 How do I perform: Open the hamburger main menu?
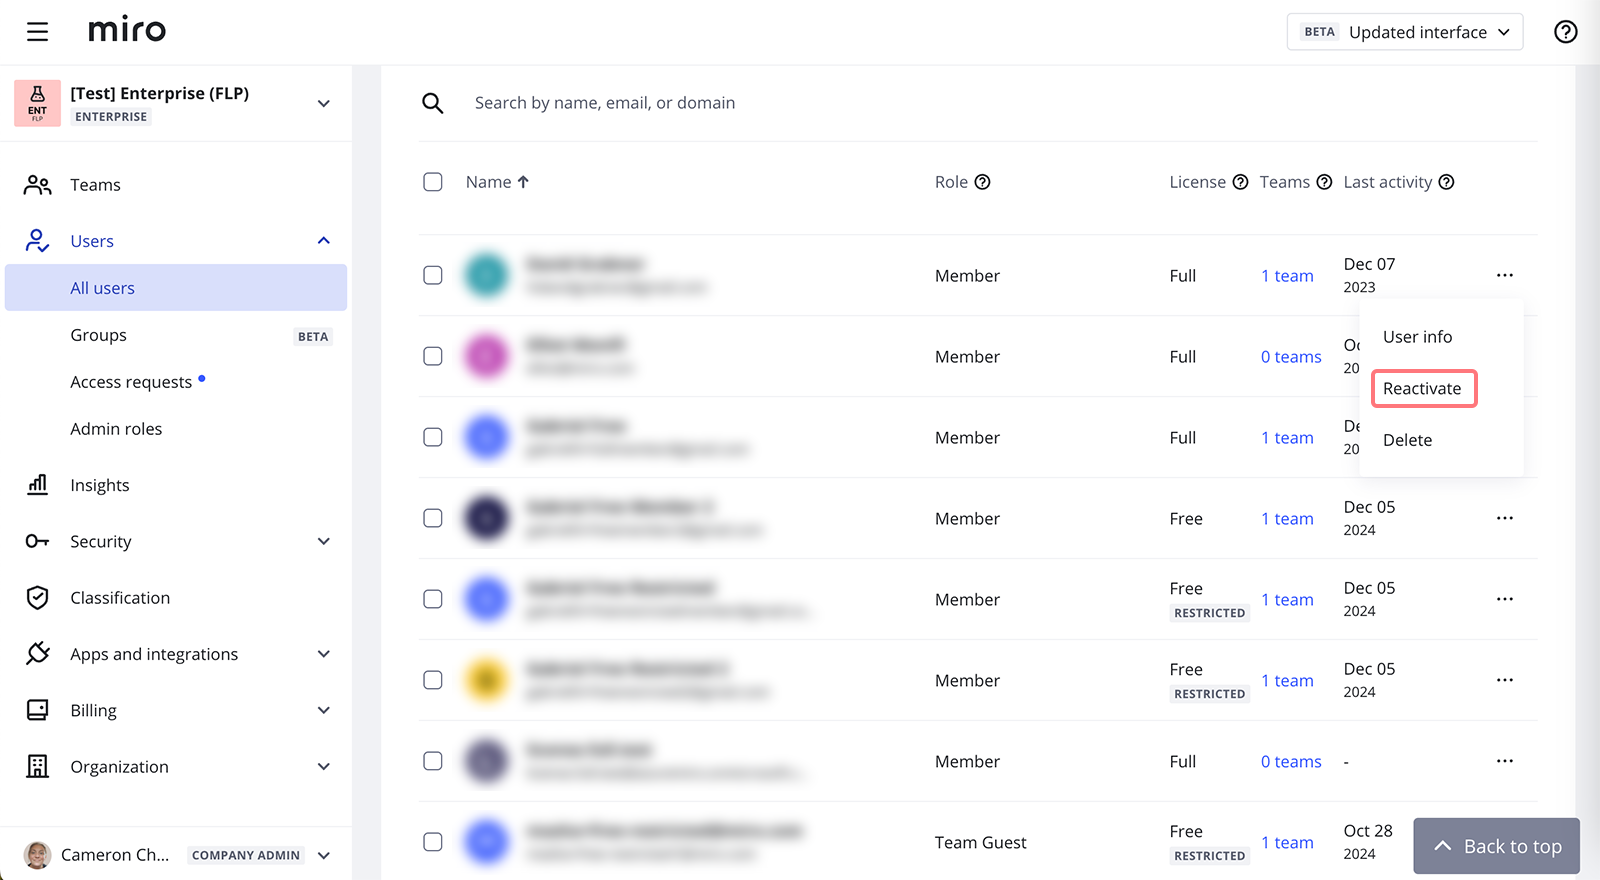pos(37,32)
